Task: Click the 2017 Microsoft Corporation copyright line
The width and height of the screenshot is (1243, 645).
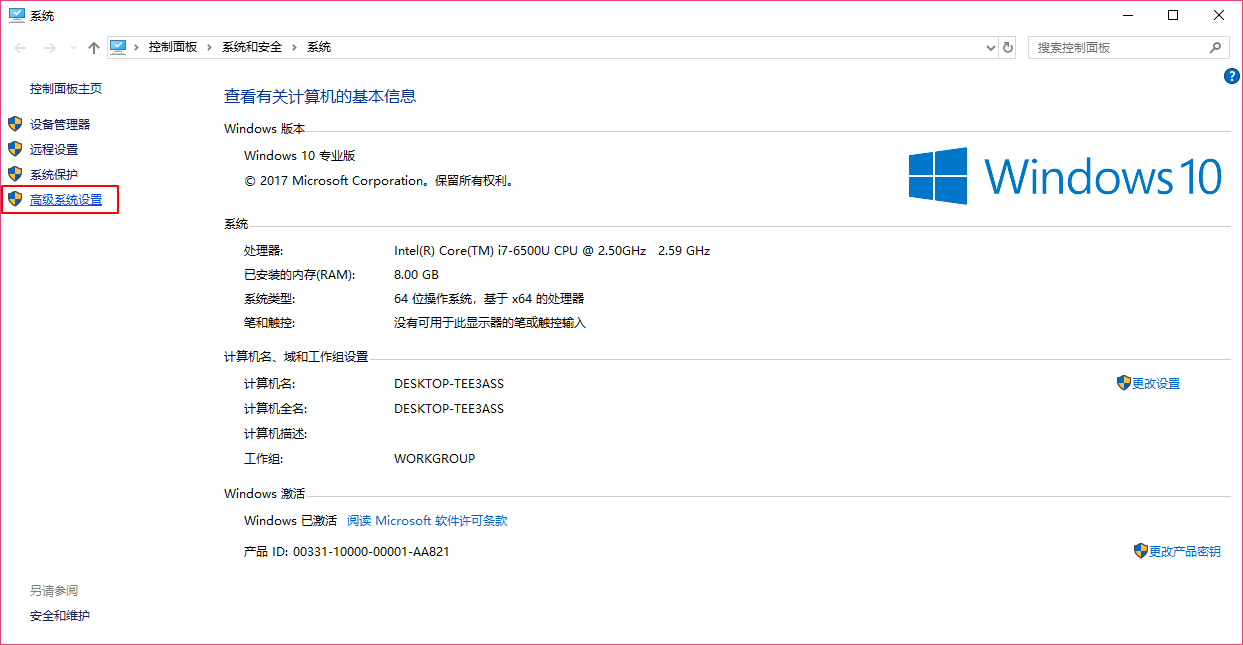Action: 379,182
